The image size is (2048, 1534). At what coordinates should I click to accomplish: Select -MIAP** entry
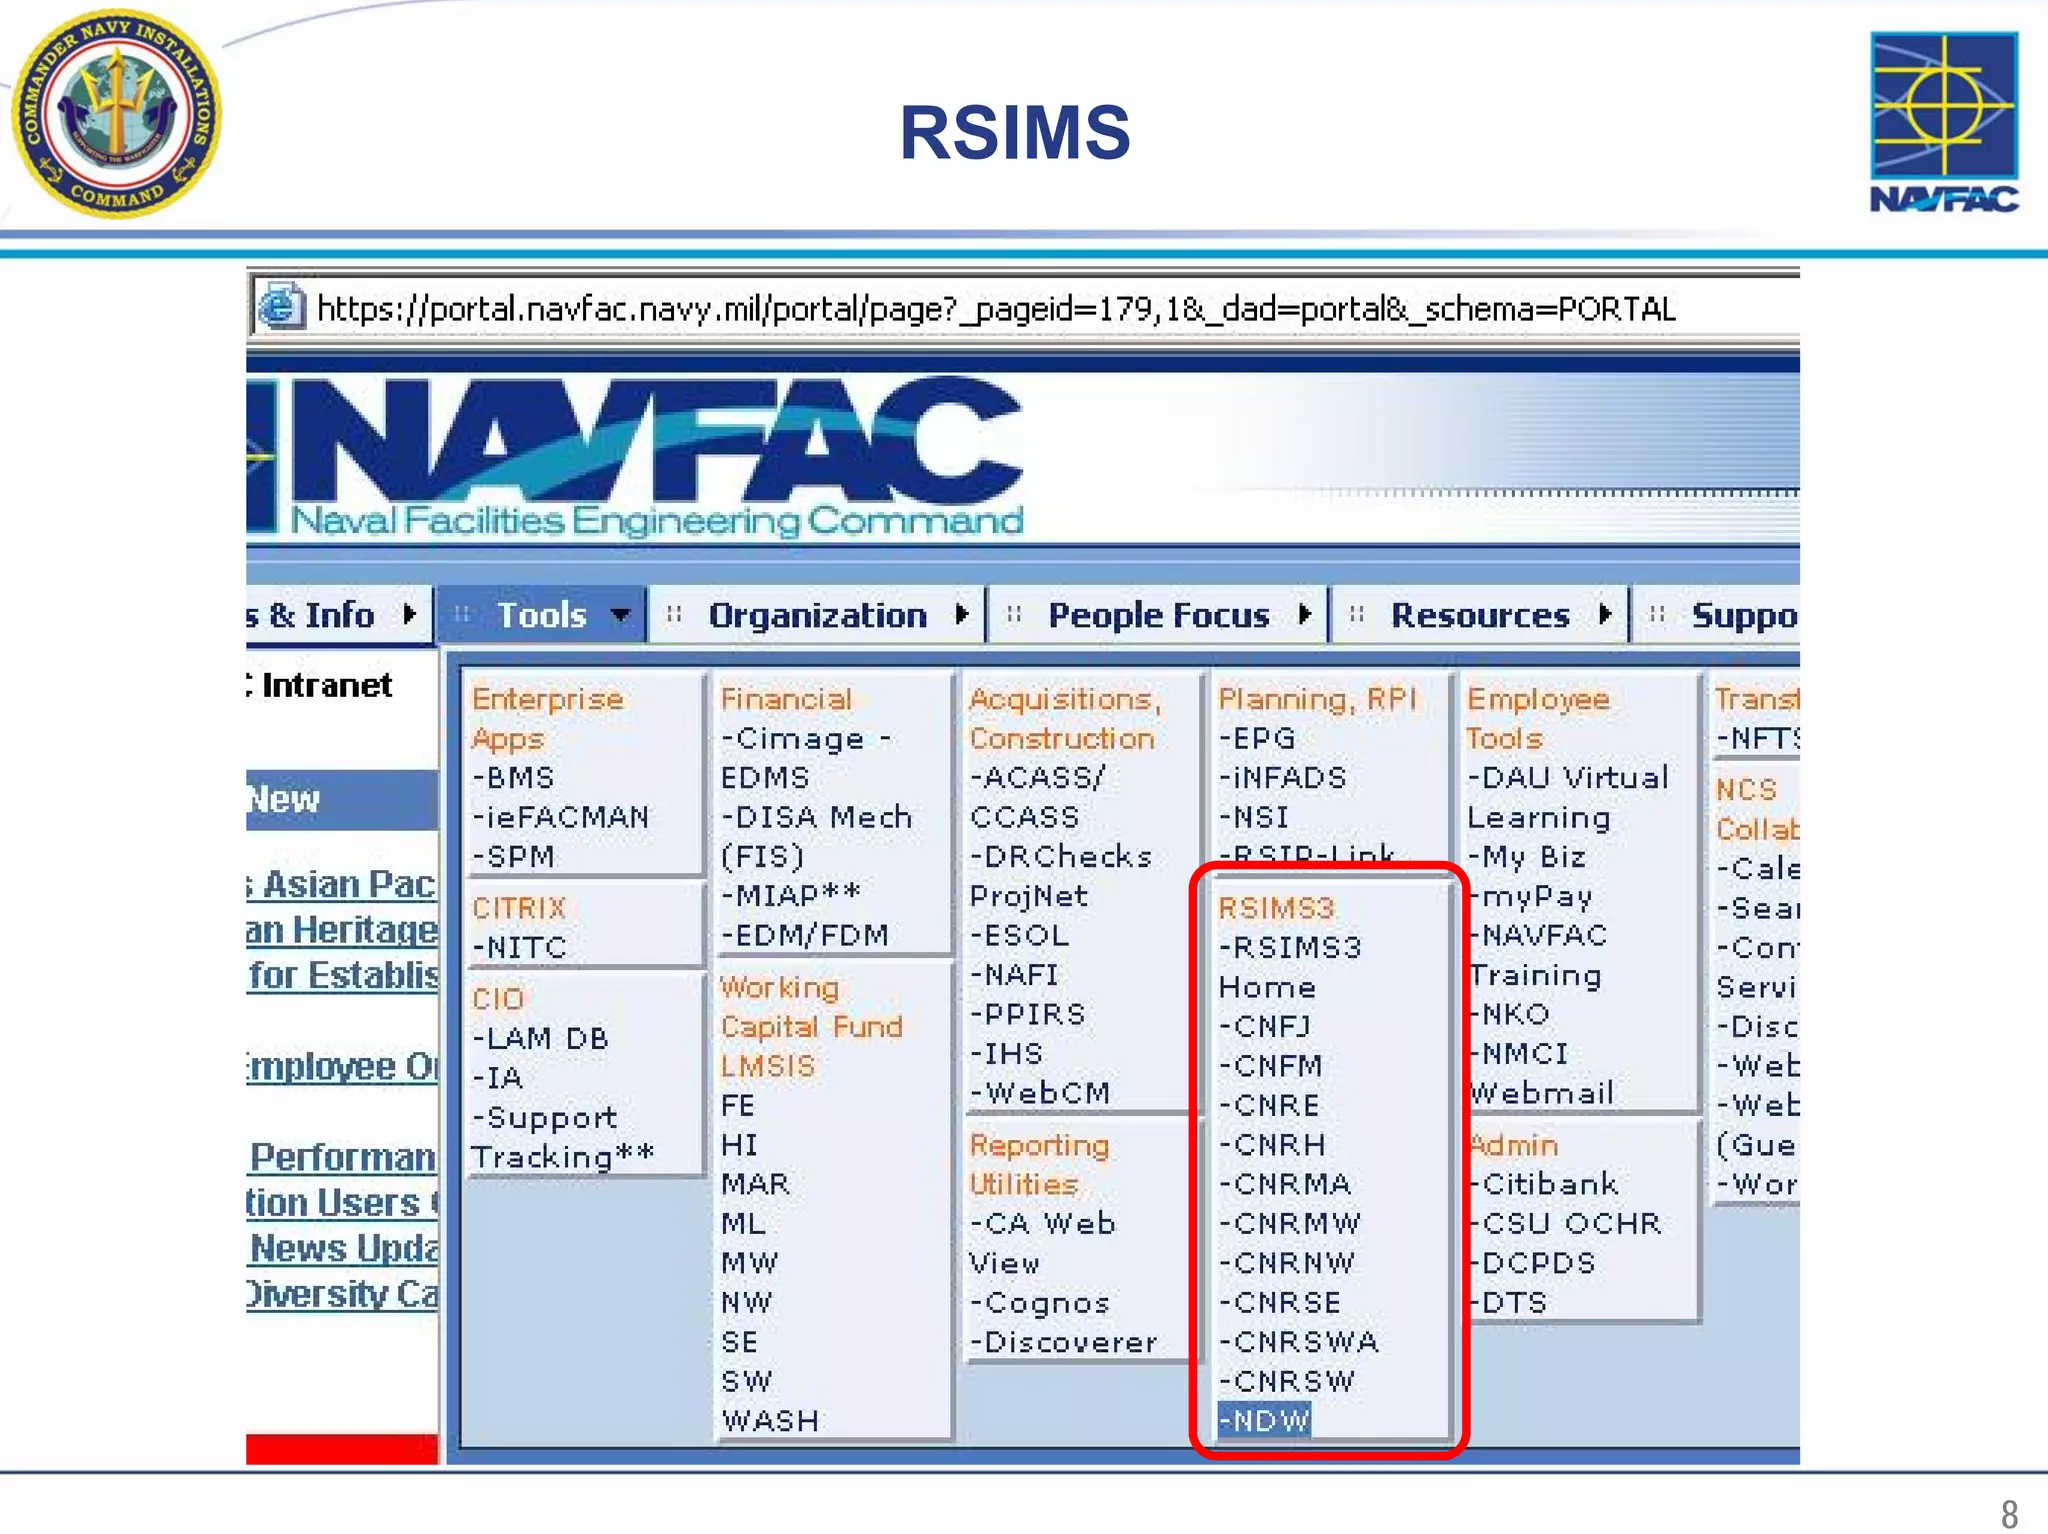pyautogui.click(x=790, y=895)
